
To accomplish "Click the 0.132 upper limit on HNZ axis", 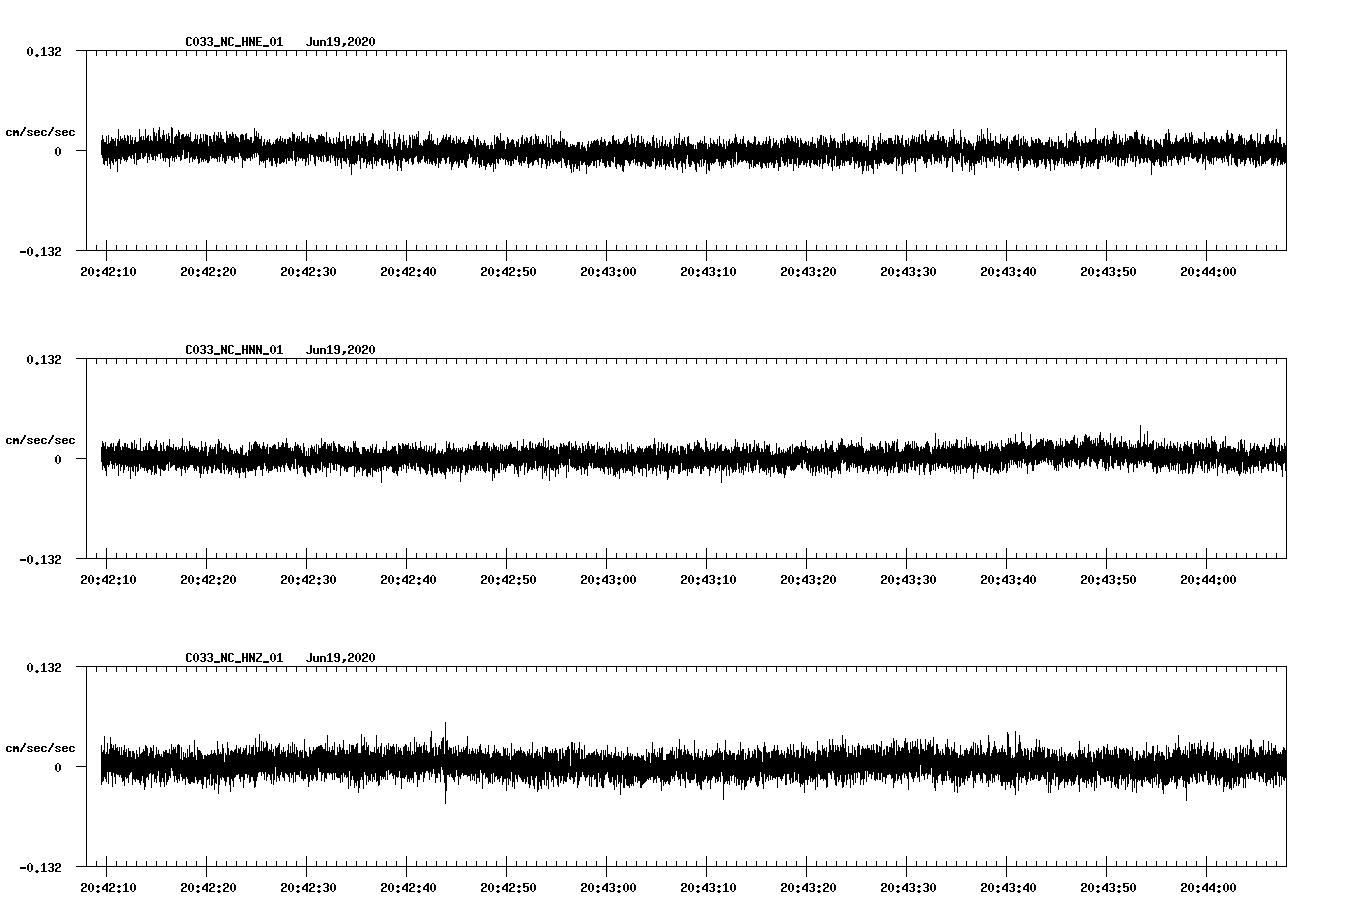I will point(44,668).
